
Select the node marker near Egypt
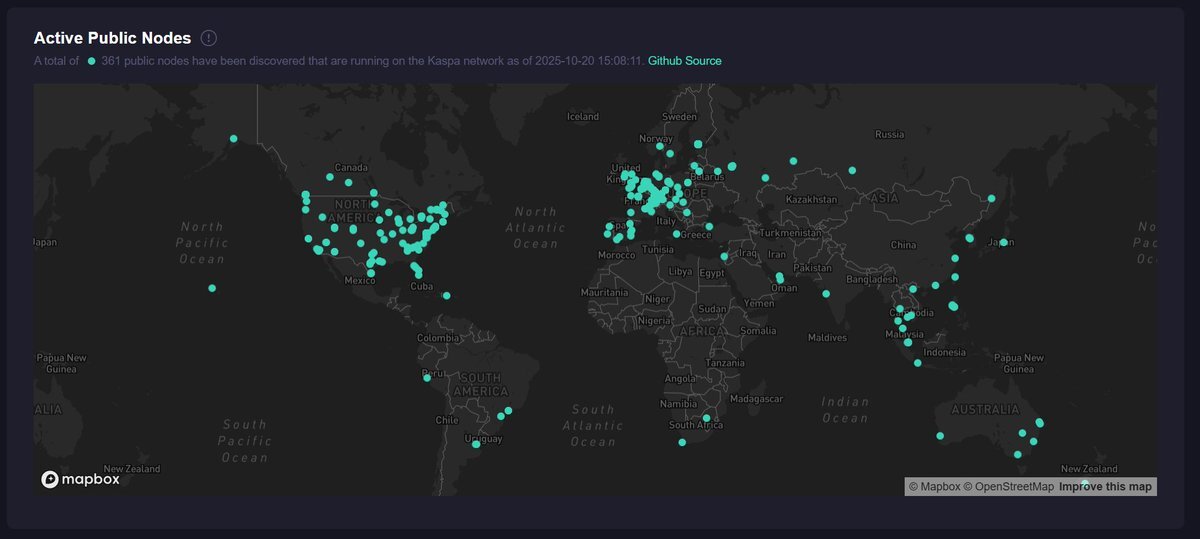[x=724, y=257]
